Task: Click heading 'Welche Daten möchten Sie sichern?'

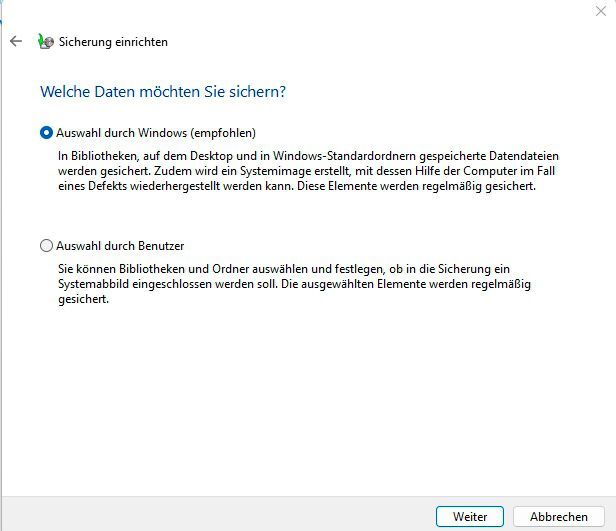Action: point(163,92)
